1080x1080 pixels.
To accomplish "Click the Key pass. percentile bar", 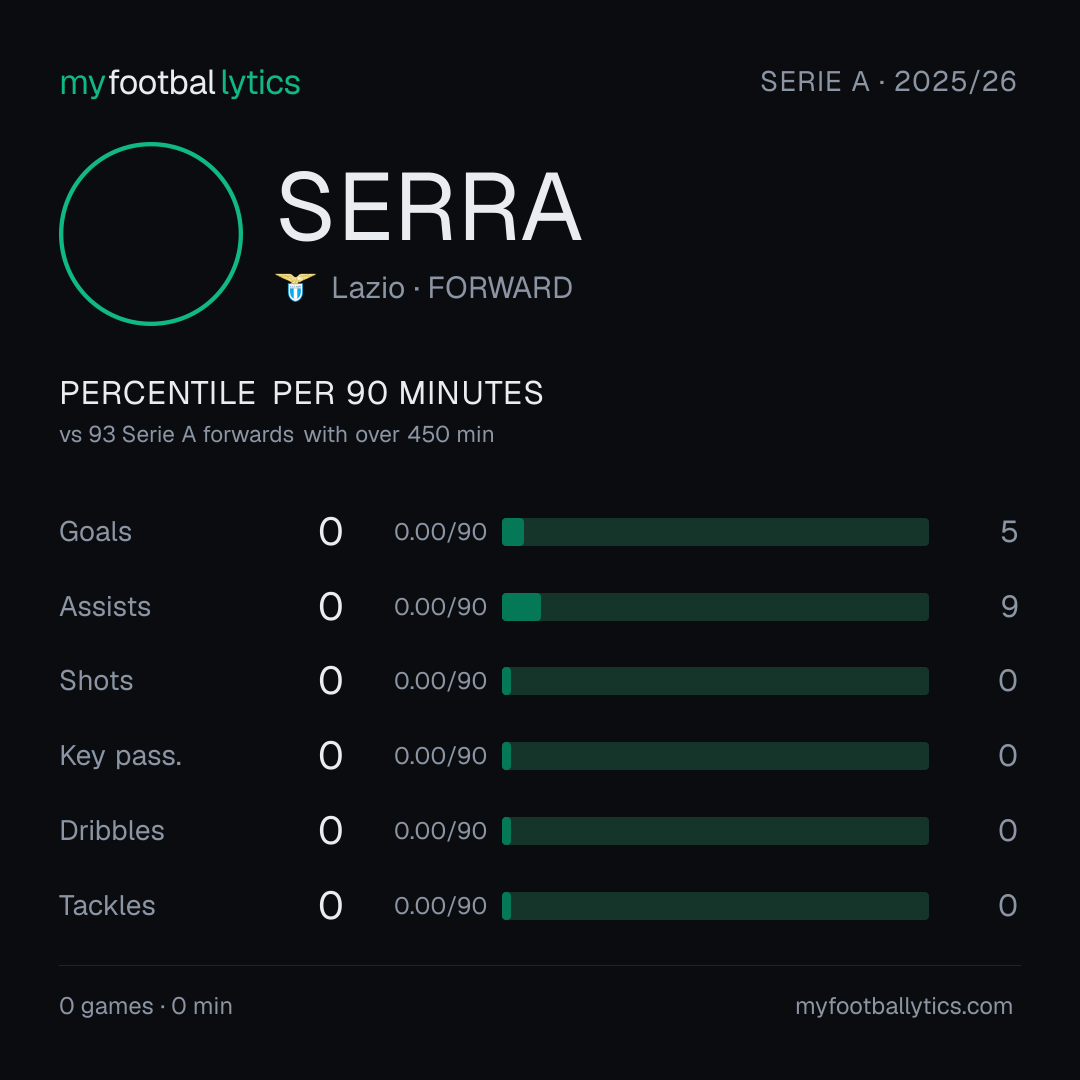I will [715, 756].
